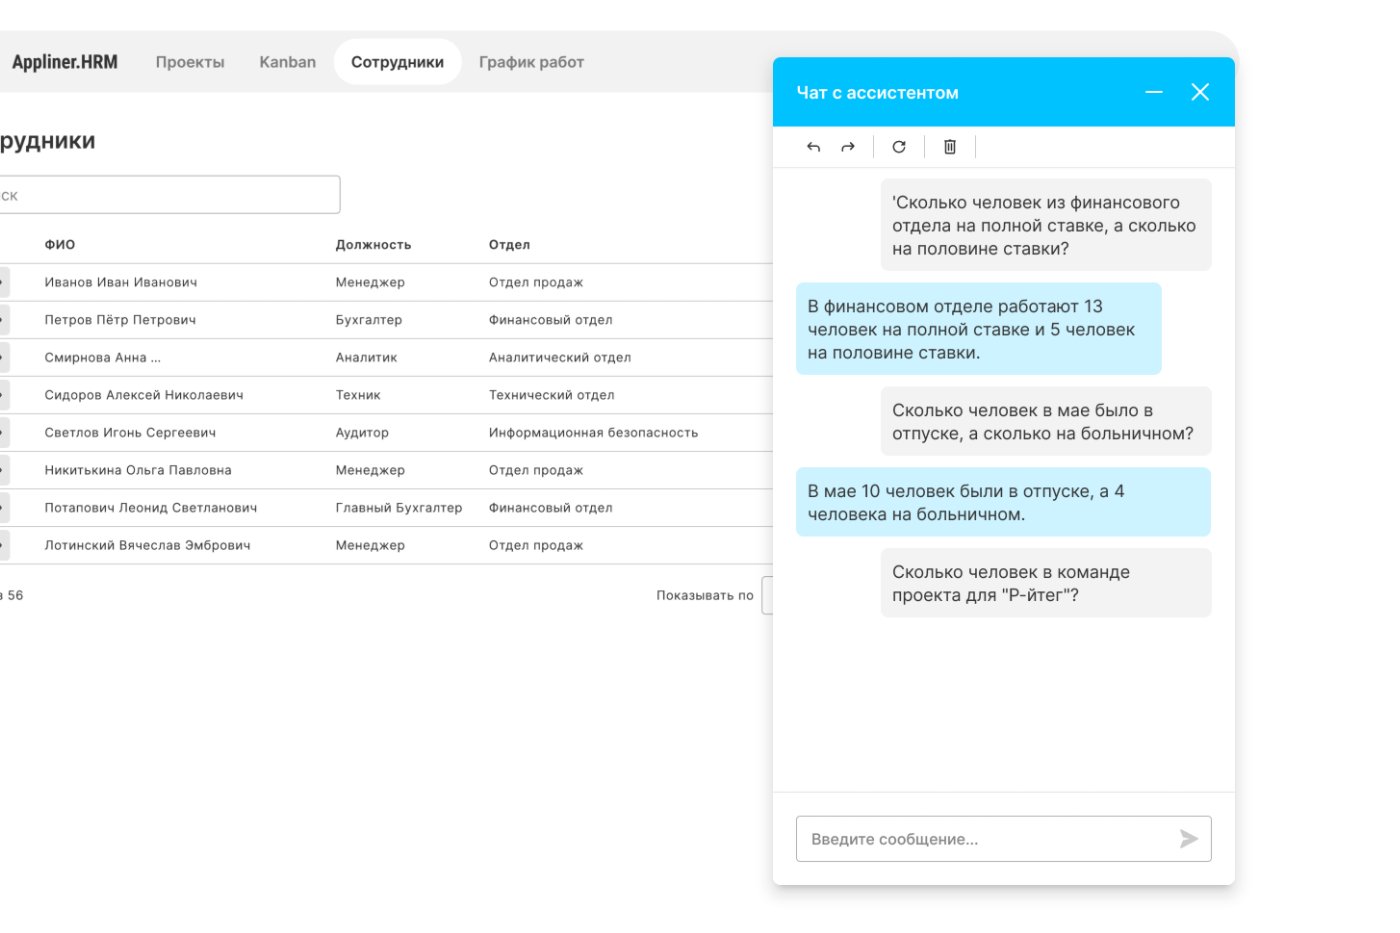Click the Бухгалтер position cell

[x=369, y=320]
